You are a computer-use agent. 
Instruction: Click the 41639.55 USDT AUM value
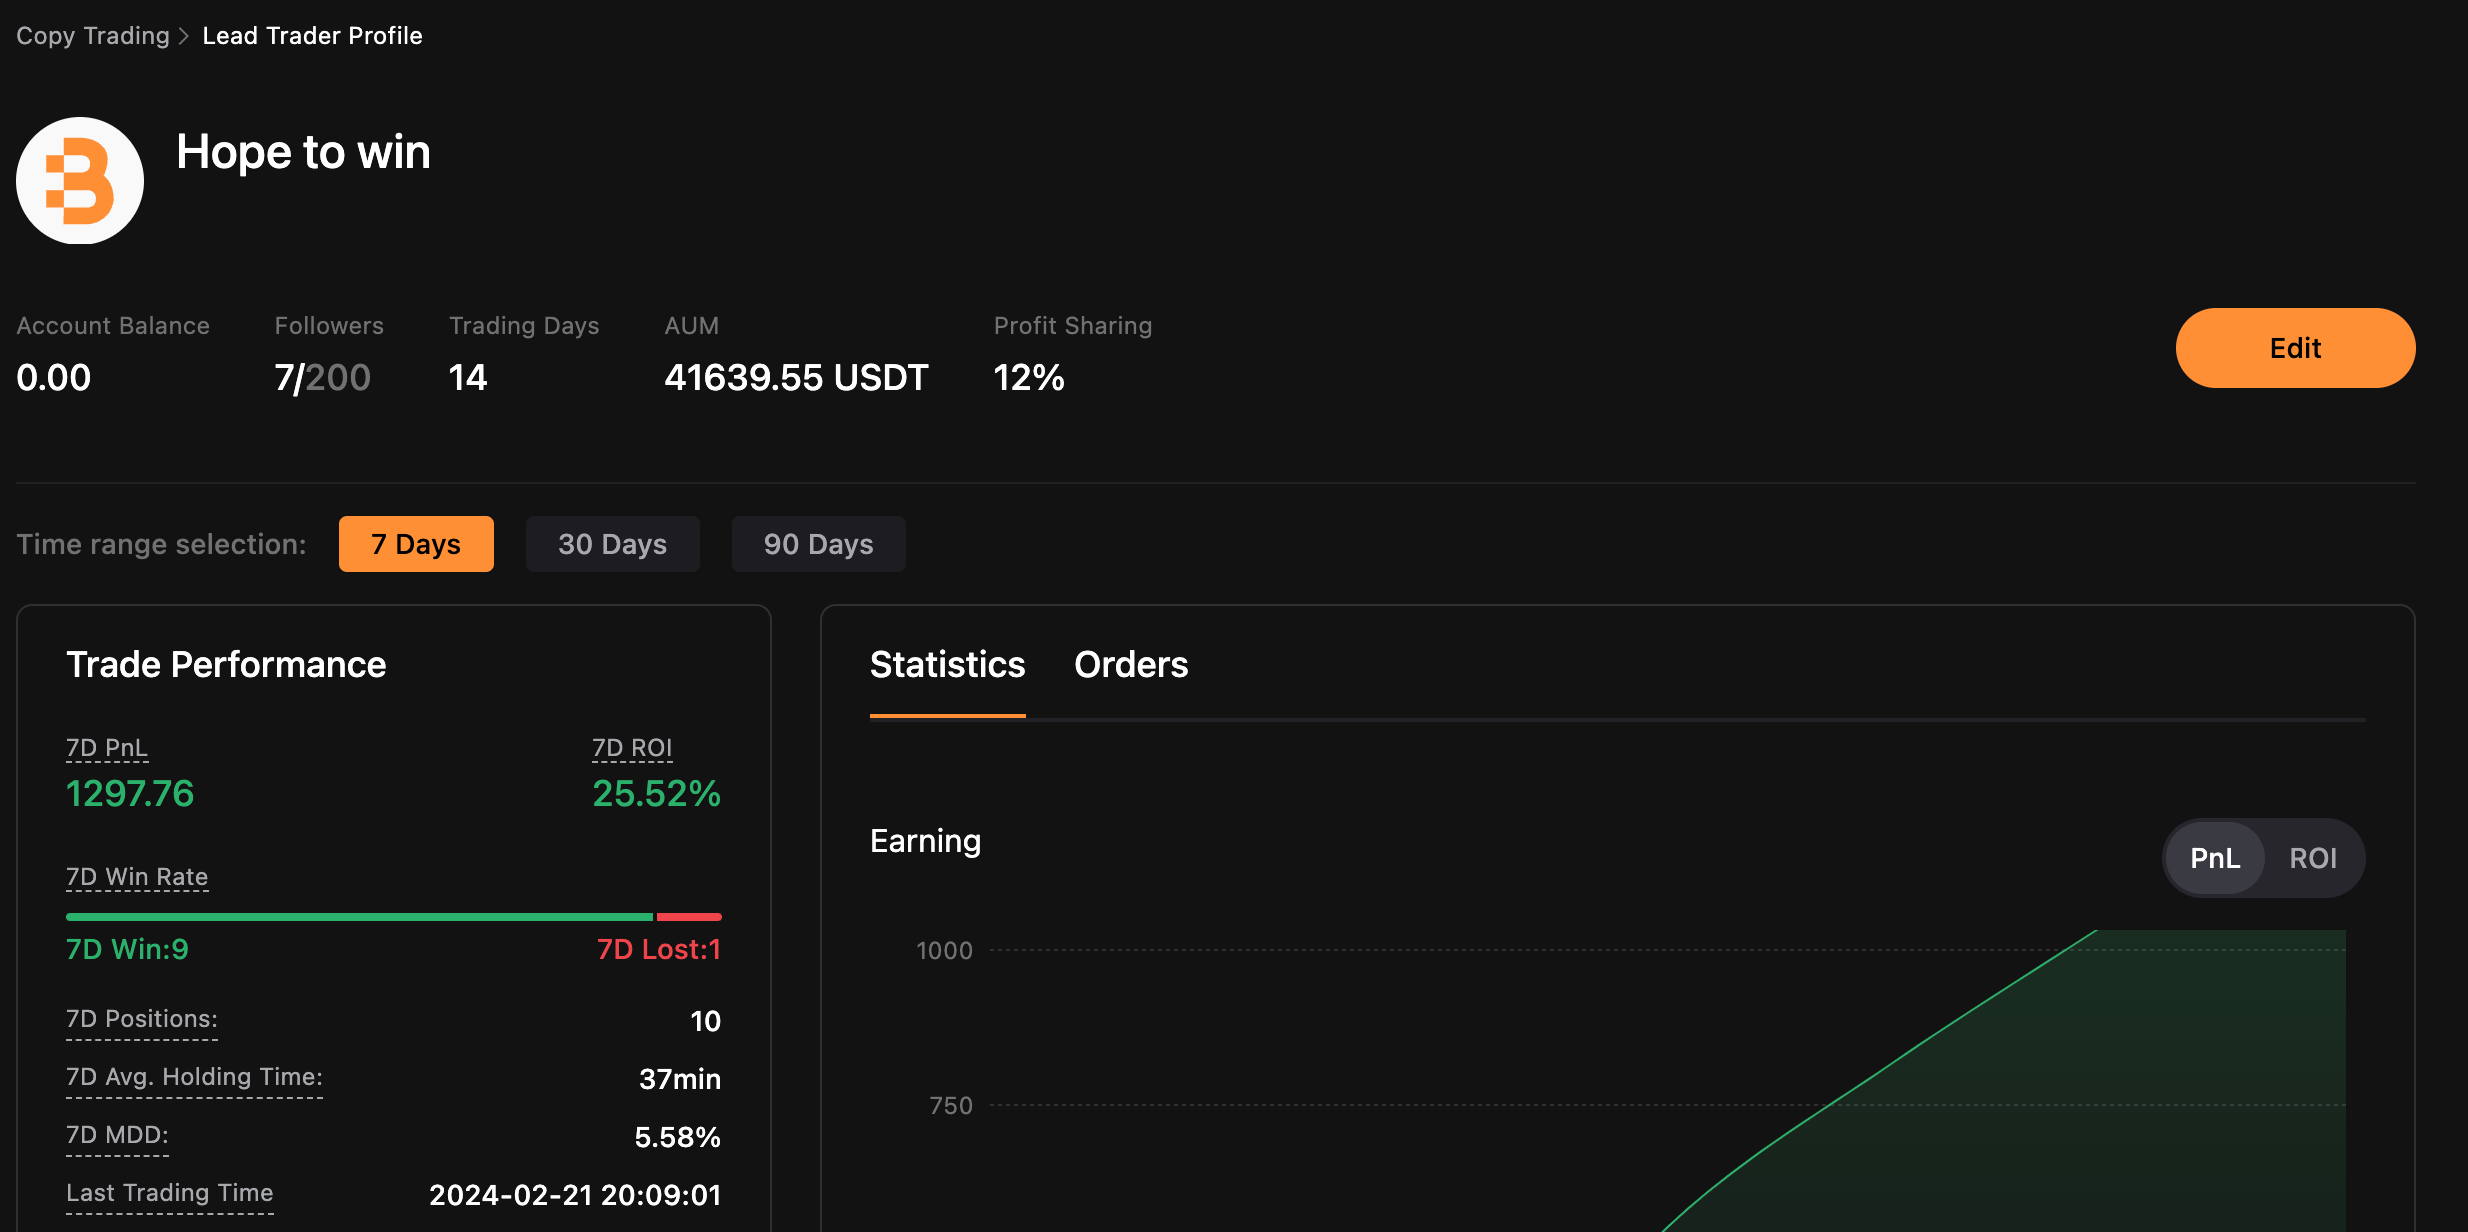(x=796, y=378)
